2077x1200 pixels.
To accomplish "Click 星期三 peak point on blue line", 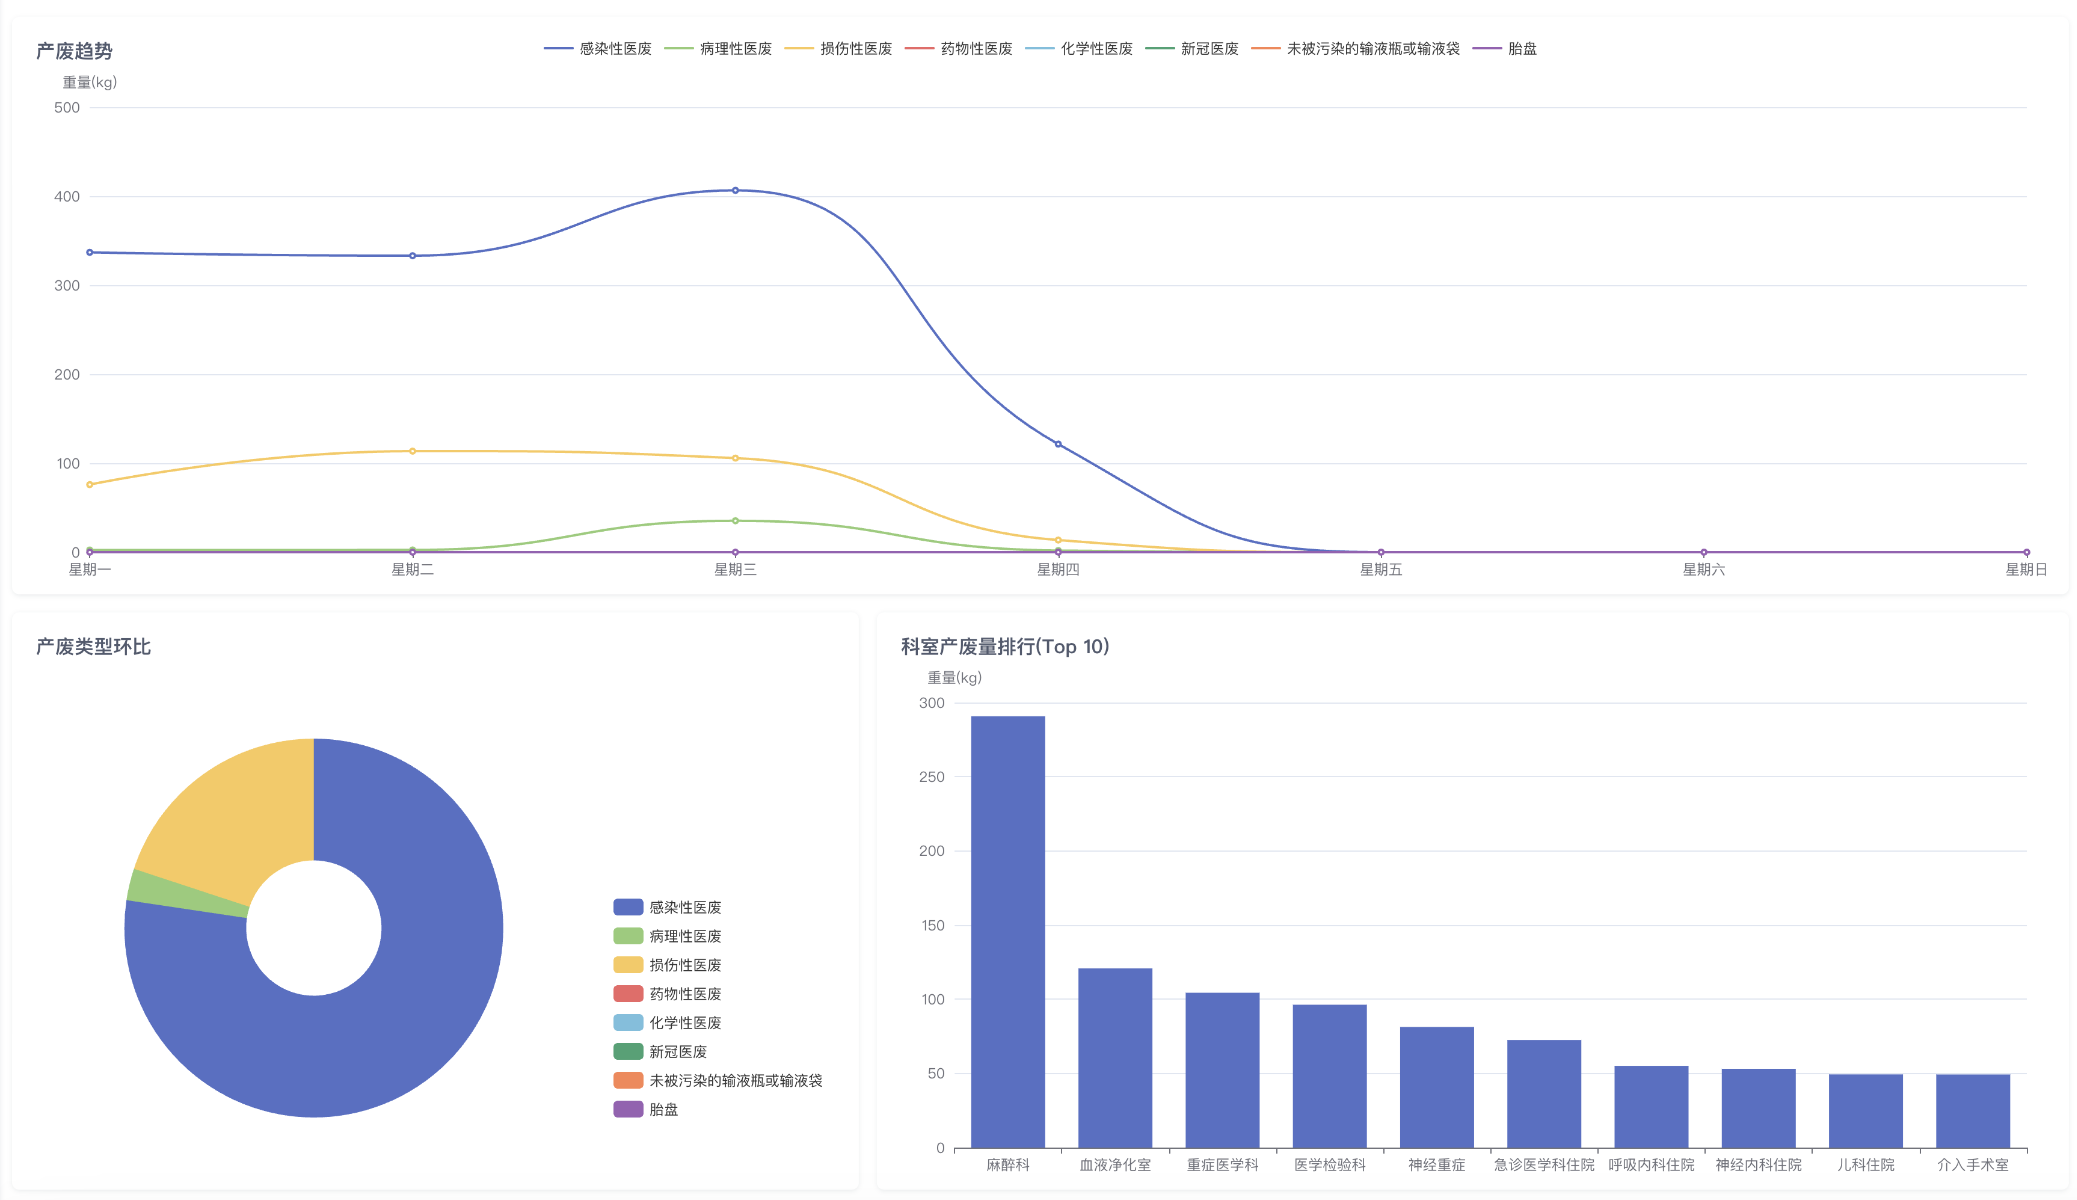I will click(x=735, y=190).
